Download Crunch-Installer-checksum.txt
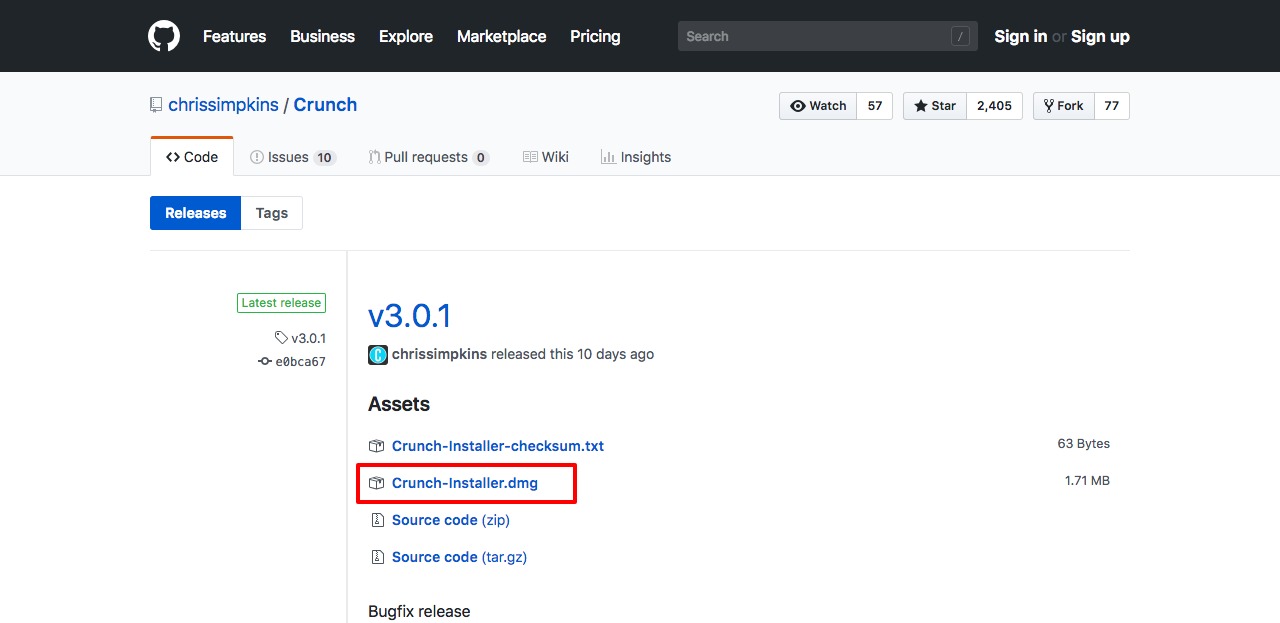 498,446
